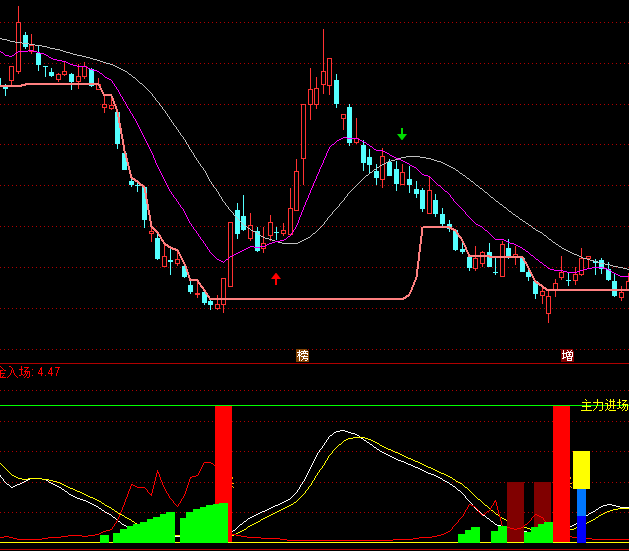This screenshot has height=551, width=629.
Task: Open the 榜 event marker
Action: point(302,355)
